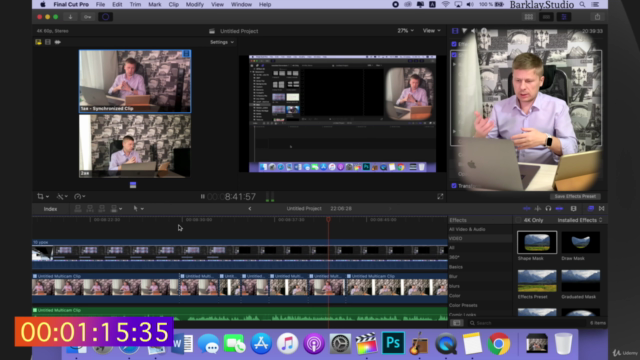Show Titles and Generators sidebar icon
The width and height of the screenshot is (640, 360).
tap(58, 42)
